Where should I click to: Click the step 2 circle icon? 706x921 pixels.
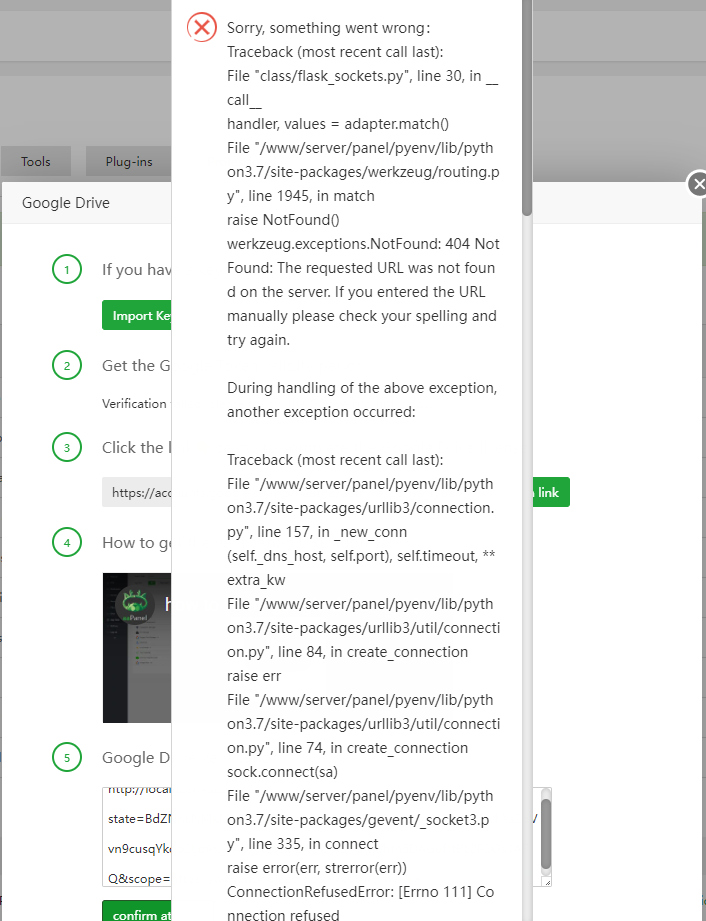[x=67, y=366]
